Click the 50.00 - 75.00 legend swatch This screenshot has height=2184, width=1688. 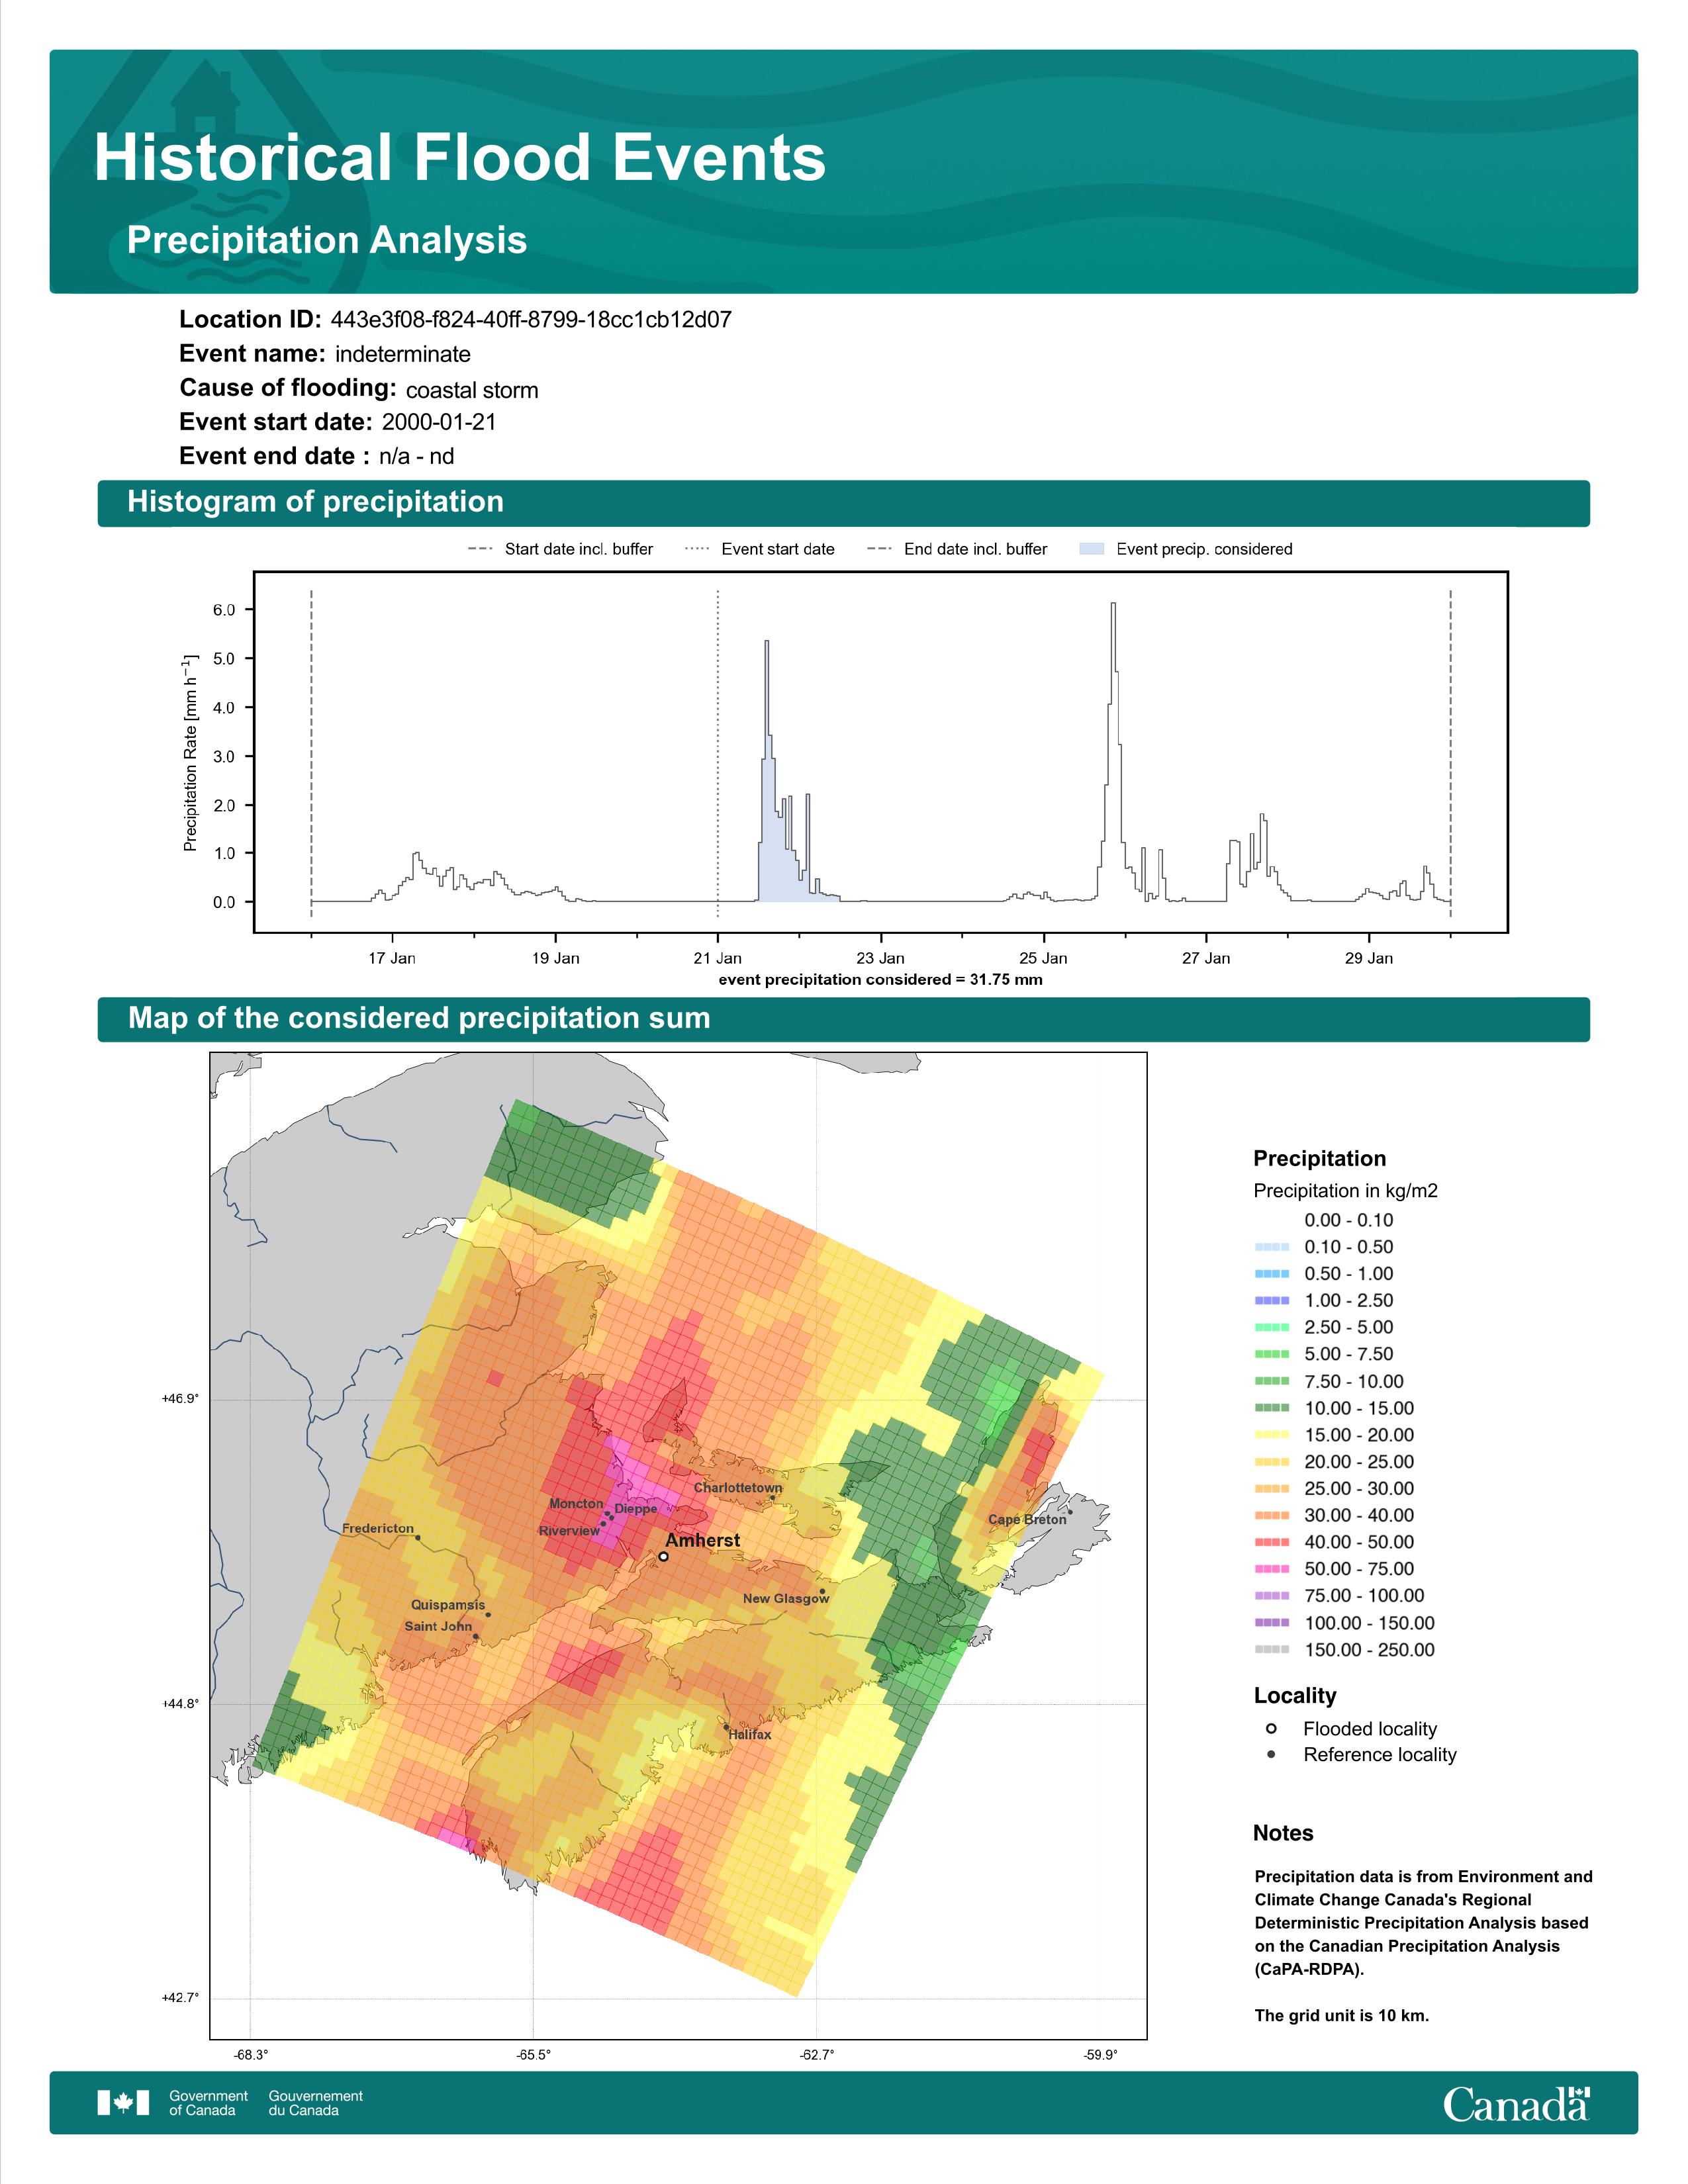pos(1271,1569)
